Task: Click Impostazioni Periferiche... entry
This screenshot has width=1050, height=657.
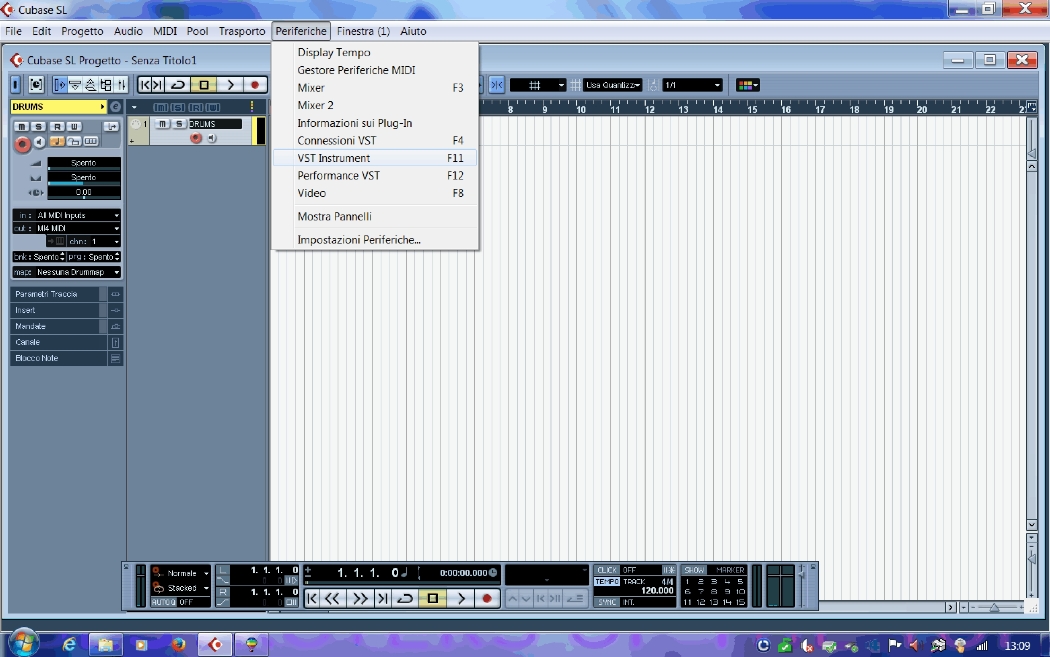Action: pos(375,240)
